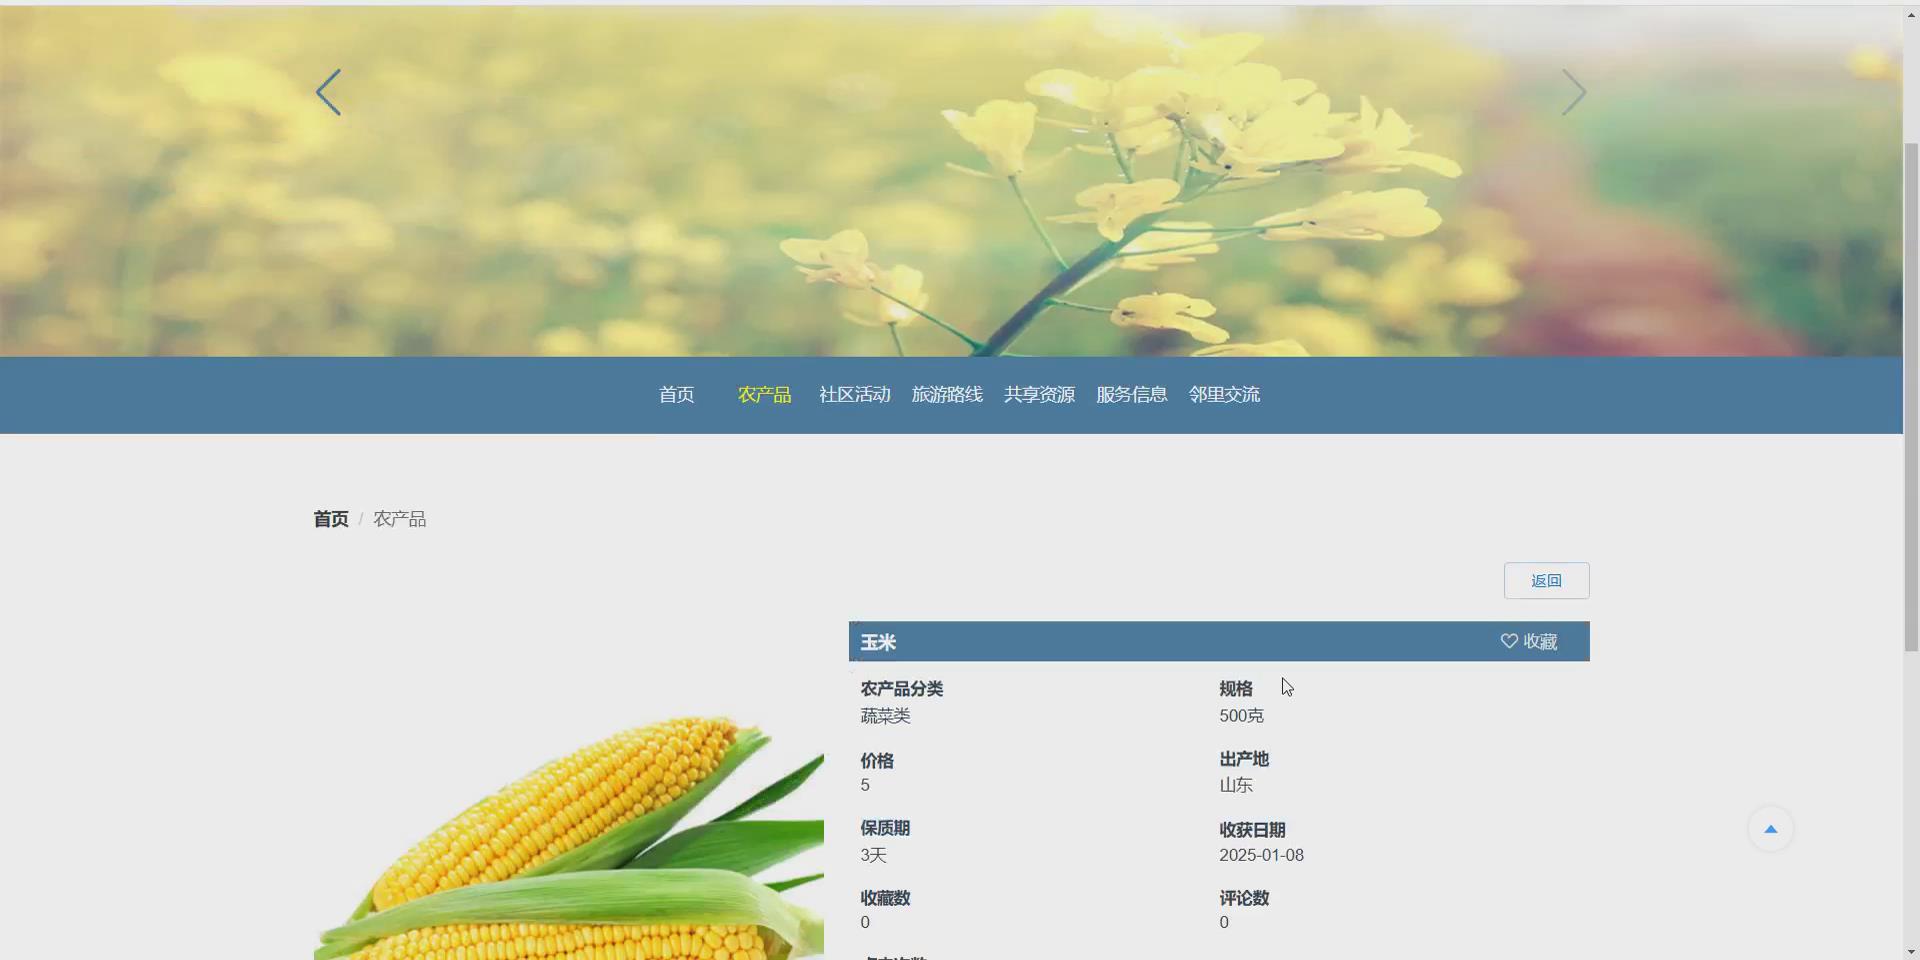Open the 邻里交流 navigation menu item
Viewport: 1920px width, 960px height.
click(x=1223, y=394)
